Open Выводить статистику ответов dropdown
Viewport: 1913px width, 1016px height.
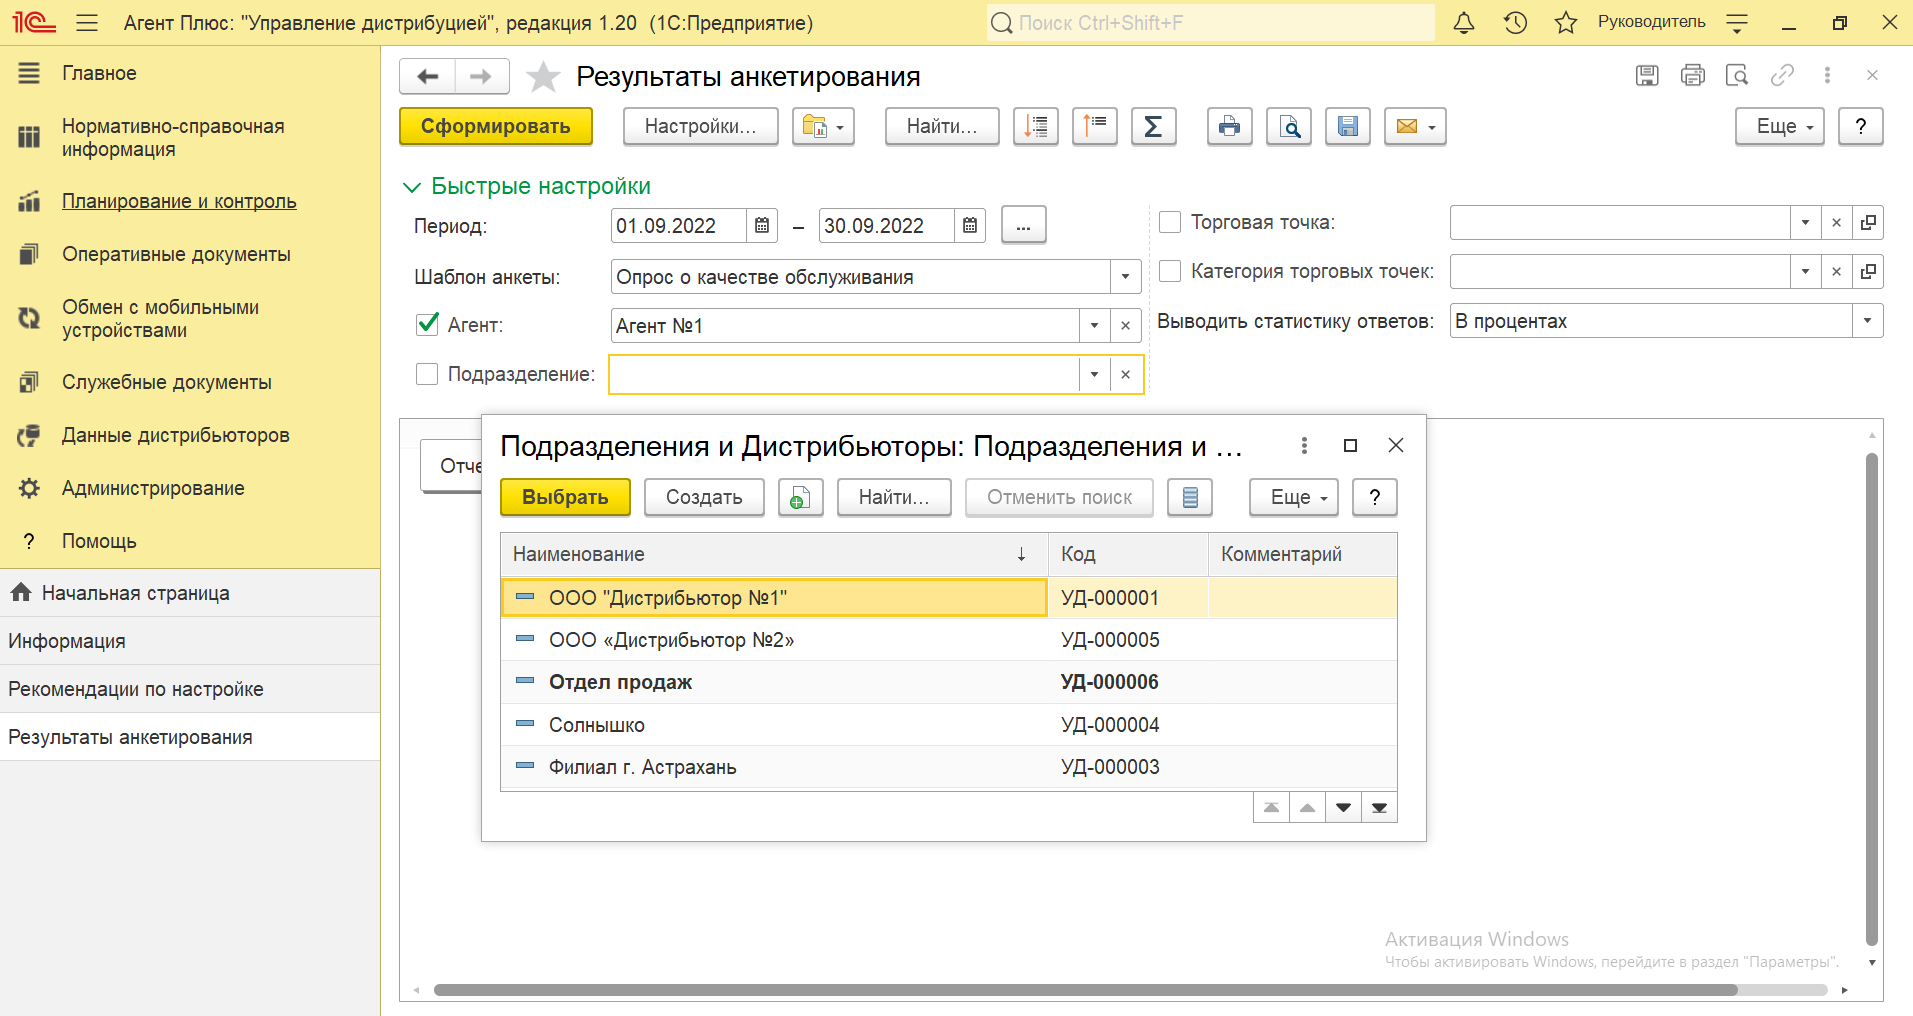(1867, 321)
